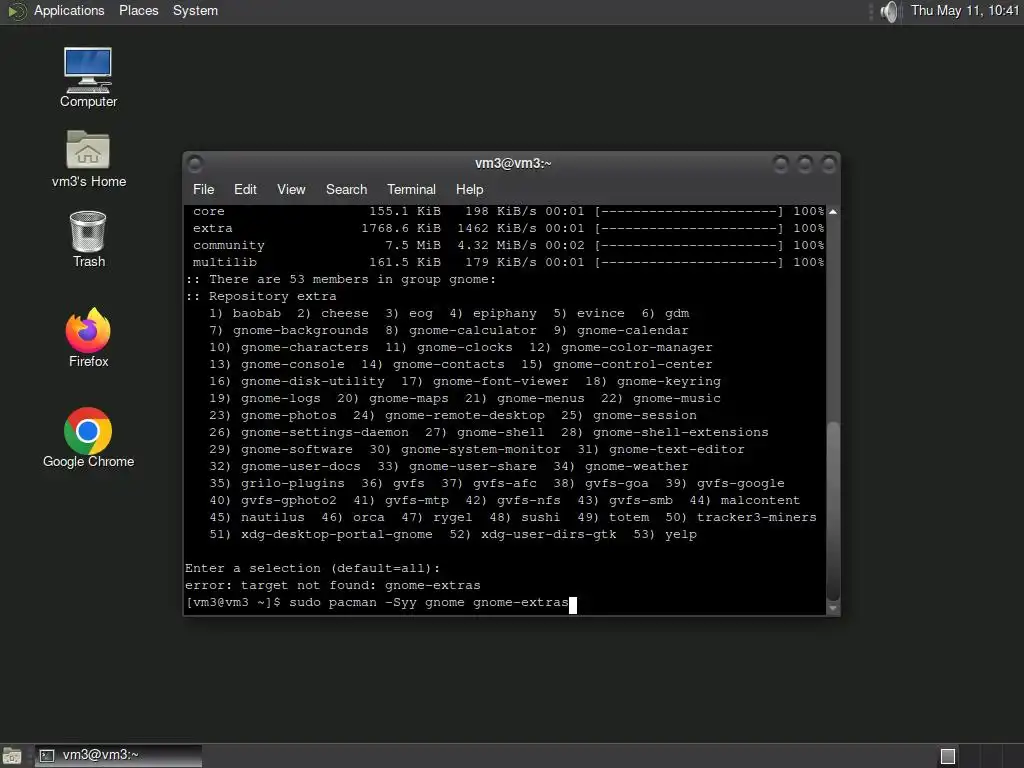Click the clock showing Thu May 11, 10:41

pyautogui.click(x=965, y=10)
